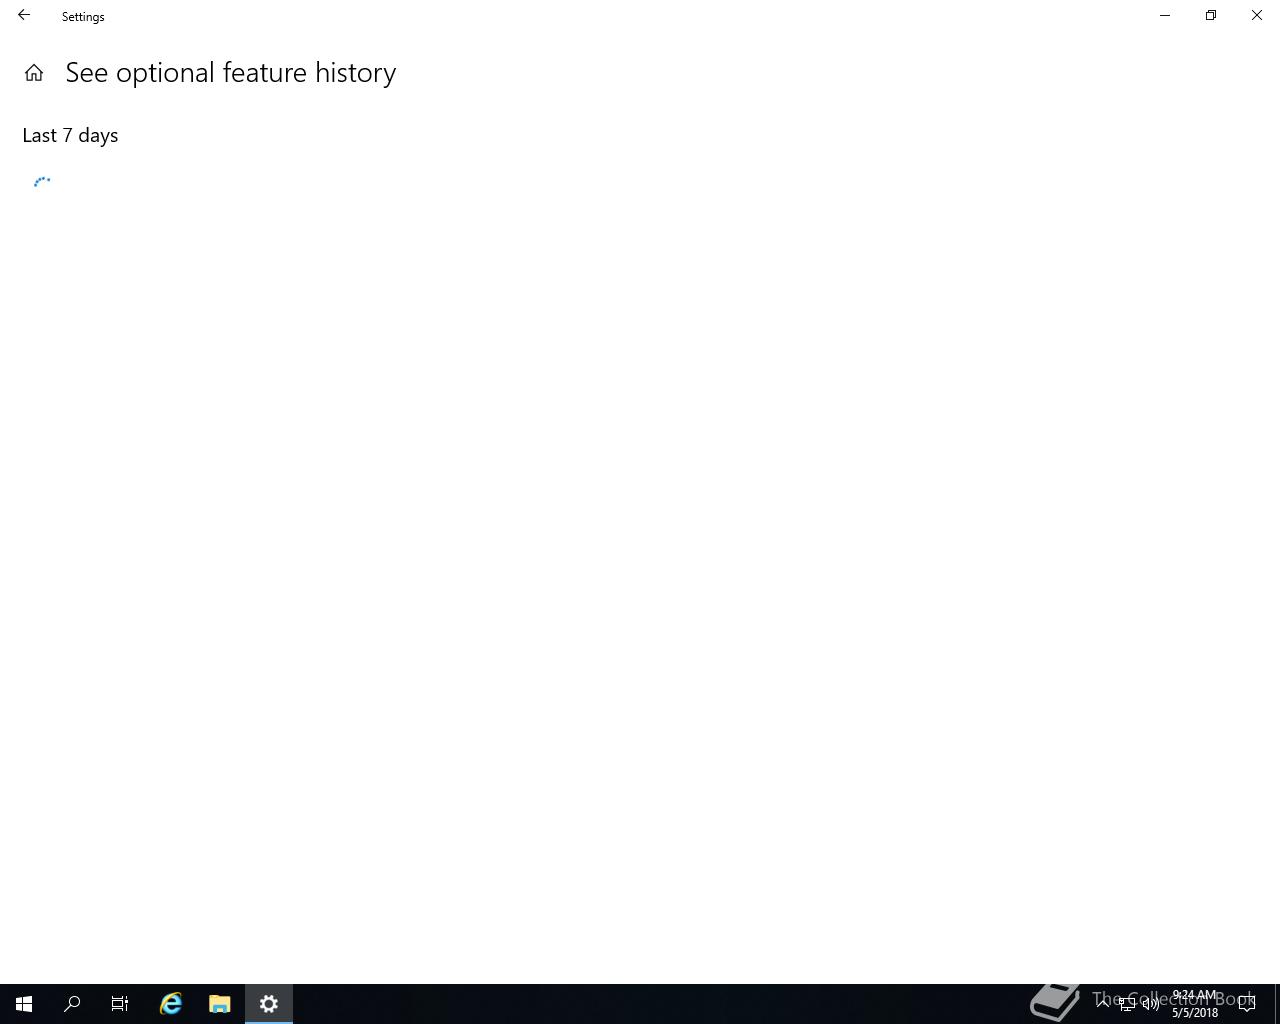Go back using the Settings back arrow
Screen dimensions: 1280x1024
pos(24,16)
